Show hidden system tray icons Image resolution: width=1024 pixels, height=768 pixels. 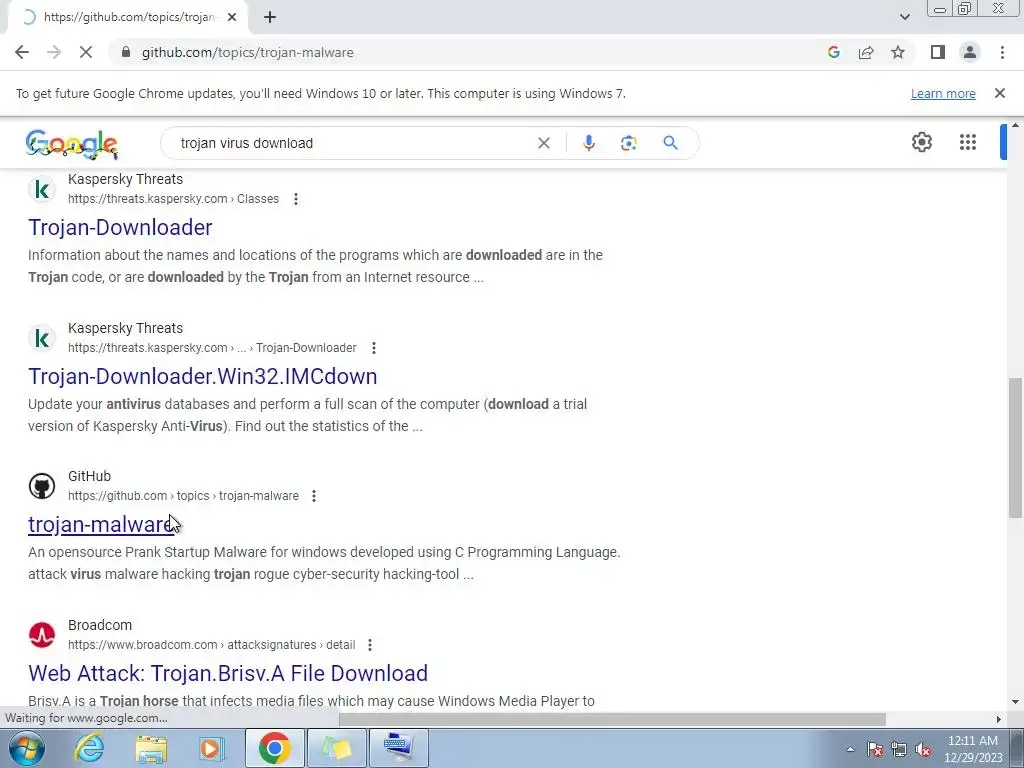pos(850,750)
